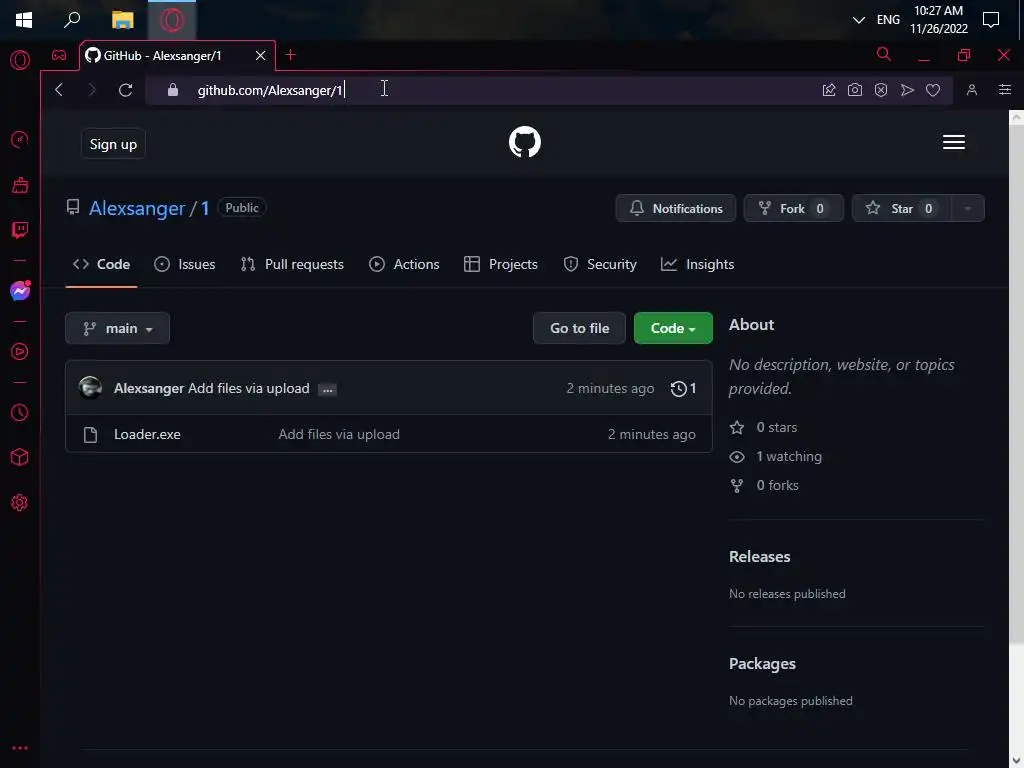Click the Alexsanger avatar thumbnail
Viewport: 1024px width, 768px height.
pyautogui.click(x=90, y=388)
